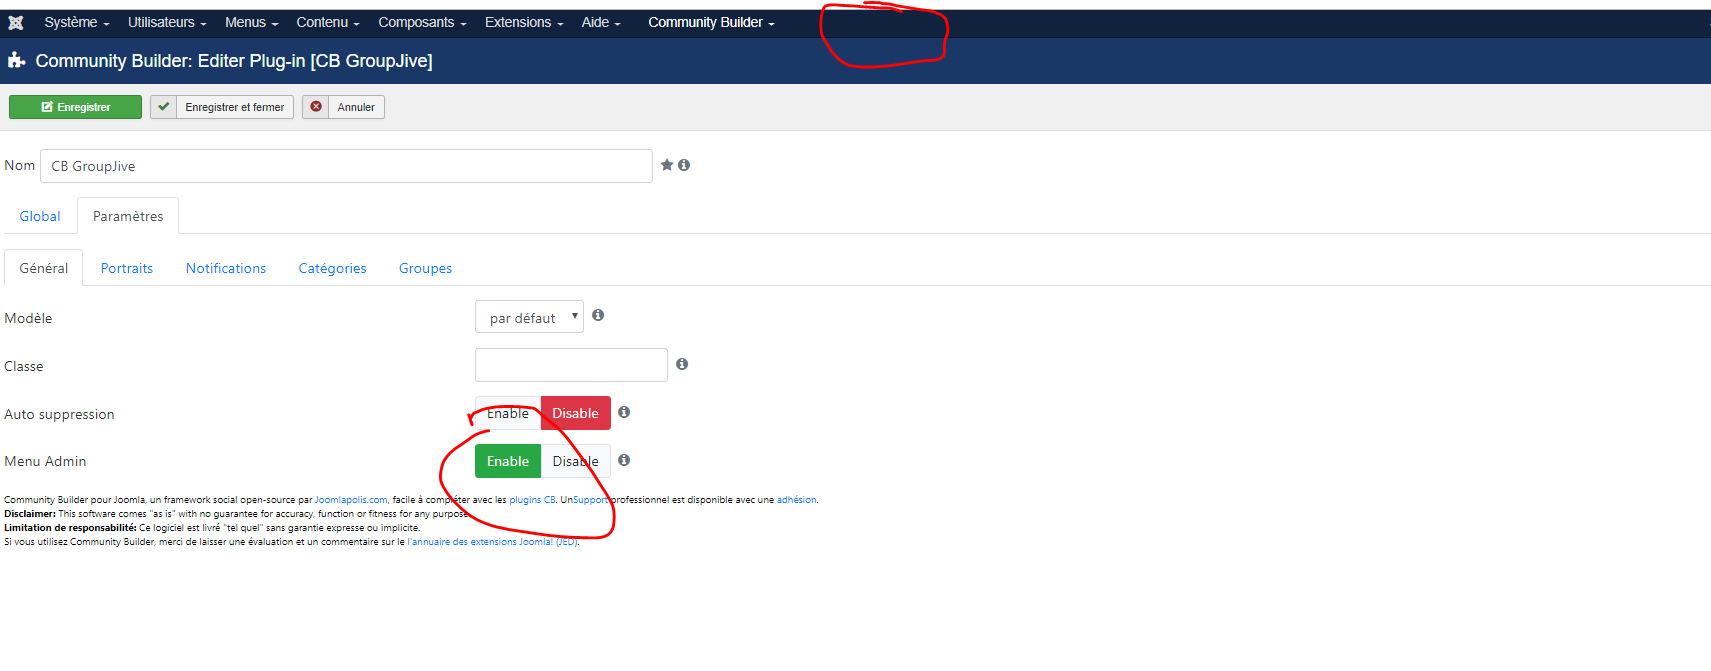Image resolution: width=1711 pixels, height=671 pixels.
Task: Click the Menu Admin label
Action: coord(45,461)
